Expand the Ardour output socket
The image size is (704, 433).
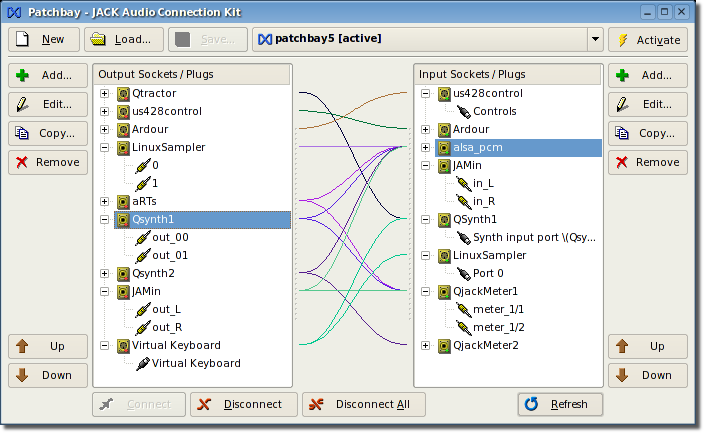[104, 129]
